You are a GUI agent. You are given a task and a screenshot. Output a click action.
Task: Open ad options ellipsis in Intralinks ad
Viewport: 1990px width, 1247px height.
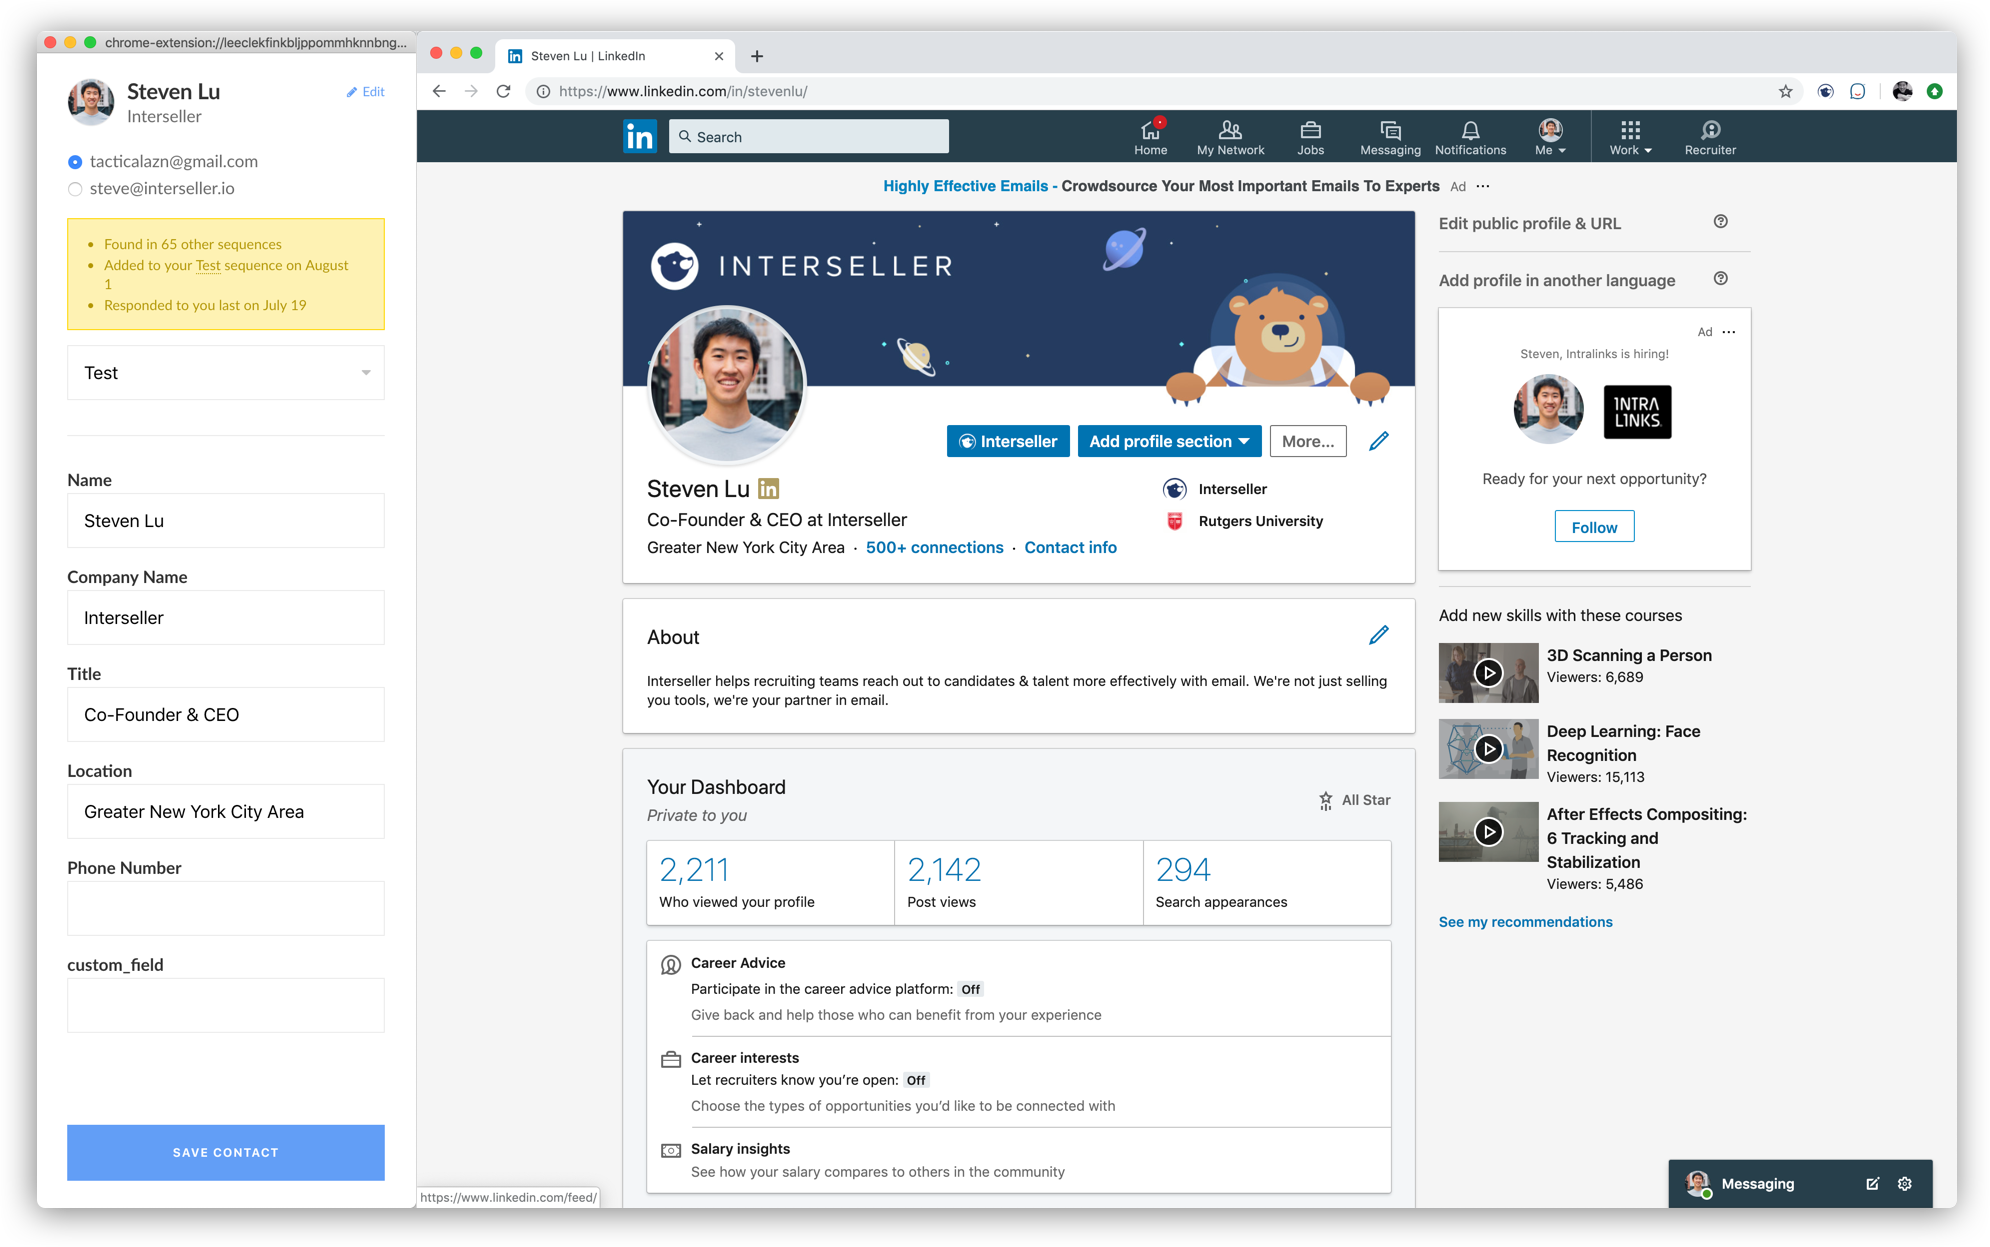point(1728,332)
